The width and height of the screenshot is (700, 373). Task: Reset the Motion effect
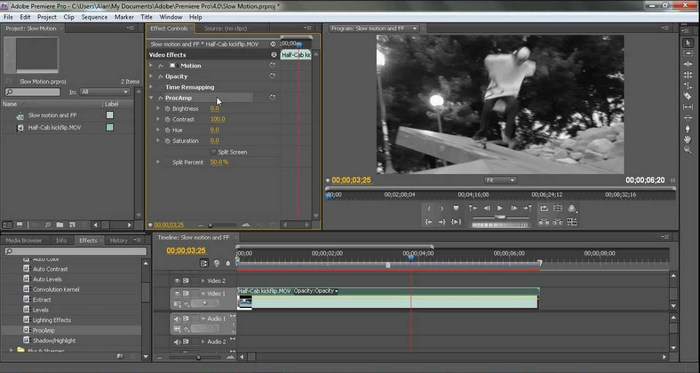[272, 65]
